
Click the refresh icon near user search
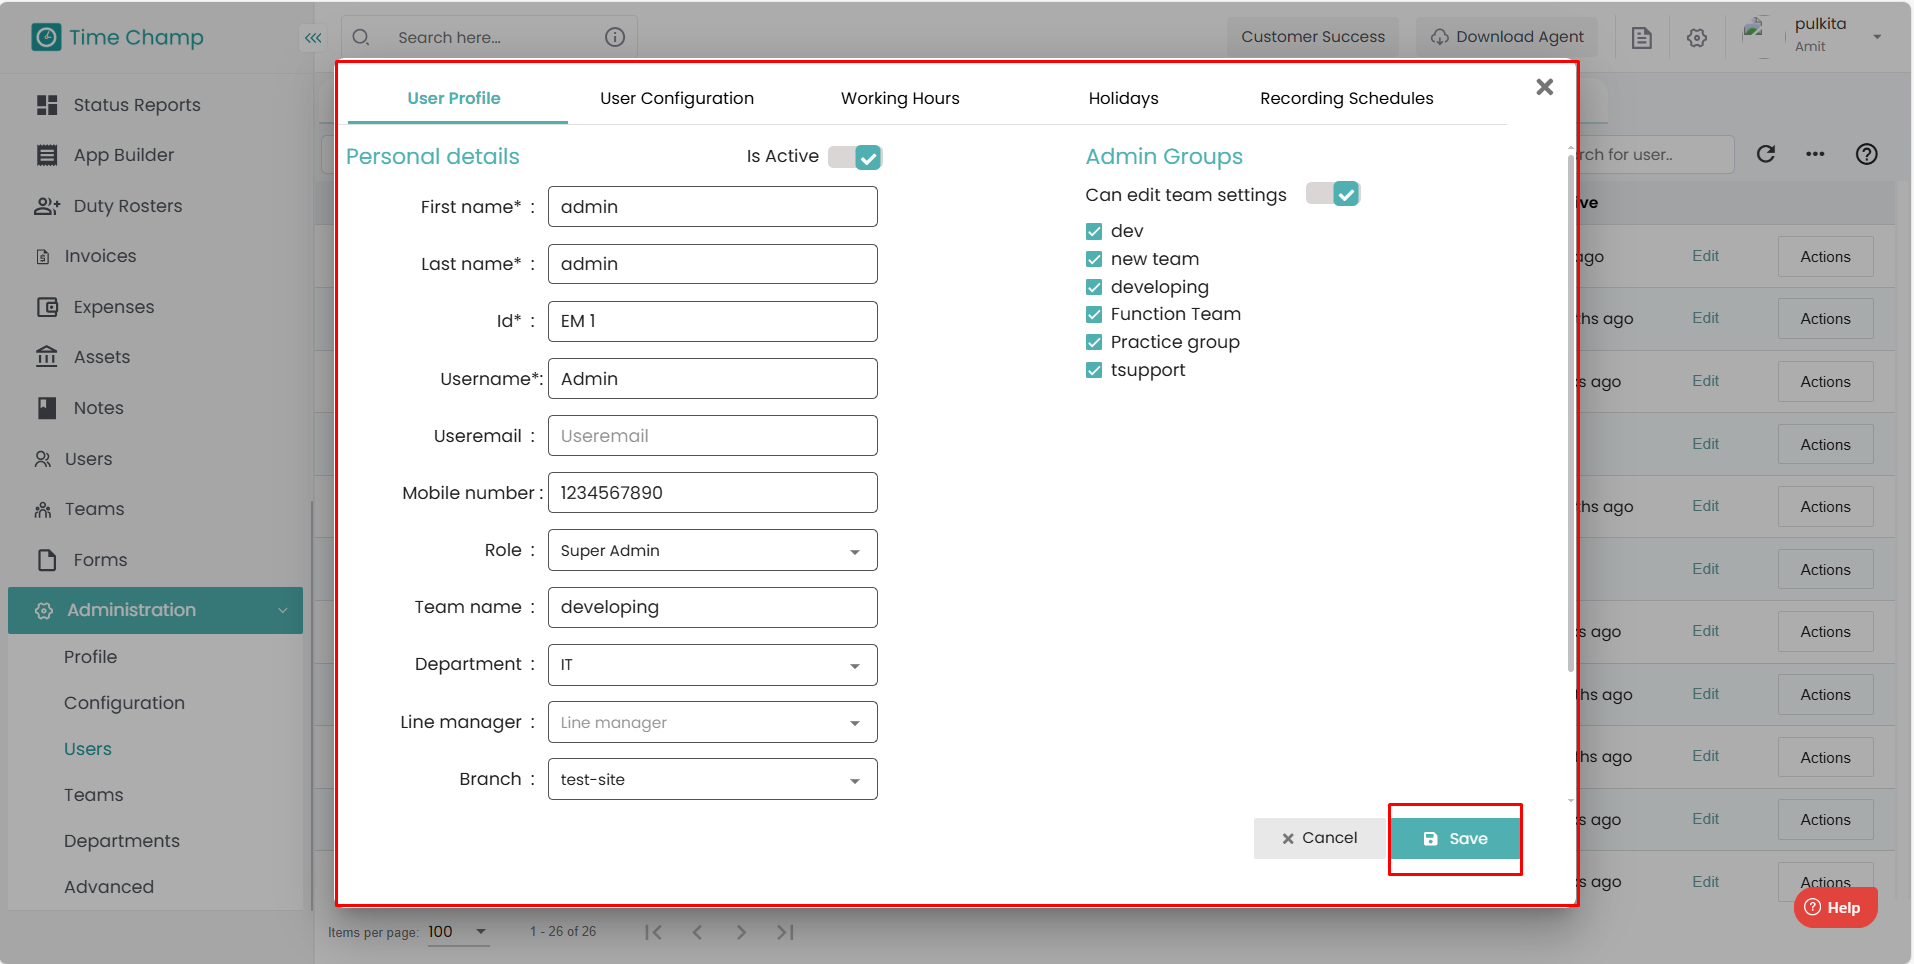pyautogui.click(x=1766, y=154)
